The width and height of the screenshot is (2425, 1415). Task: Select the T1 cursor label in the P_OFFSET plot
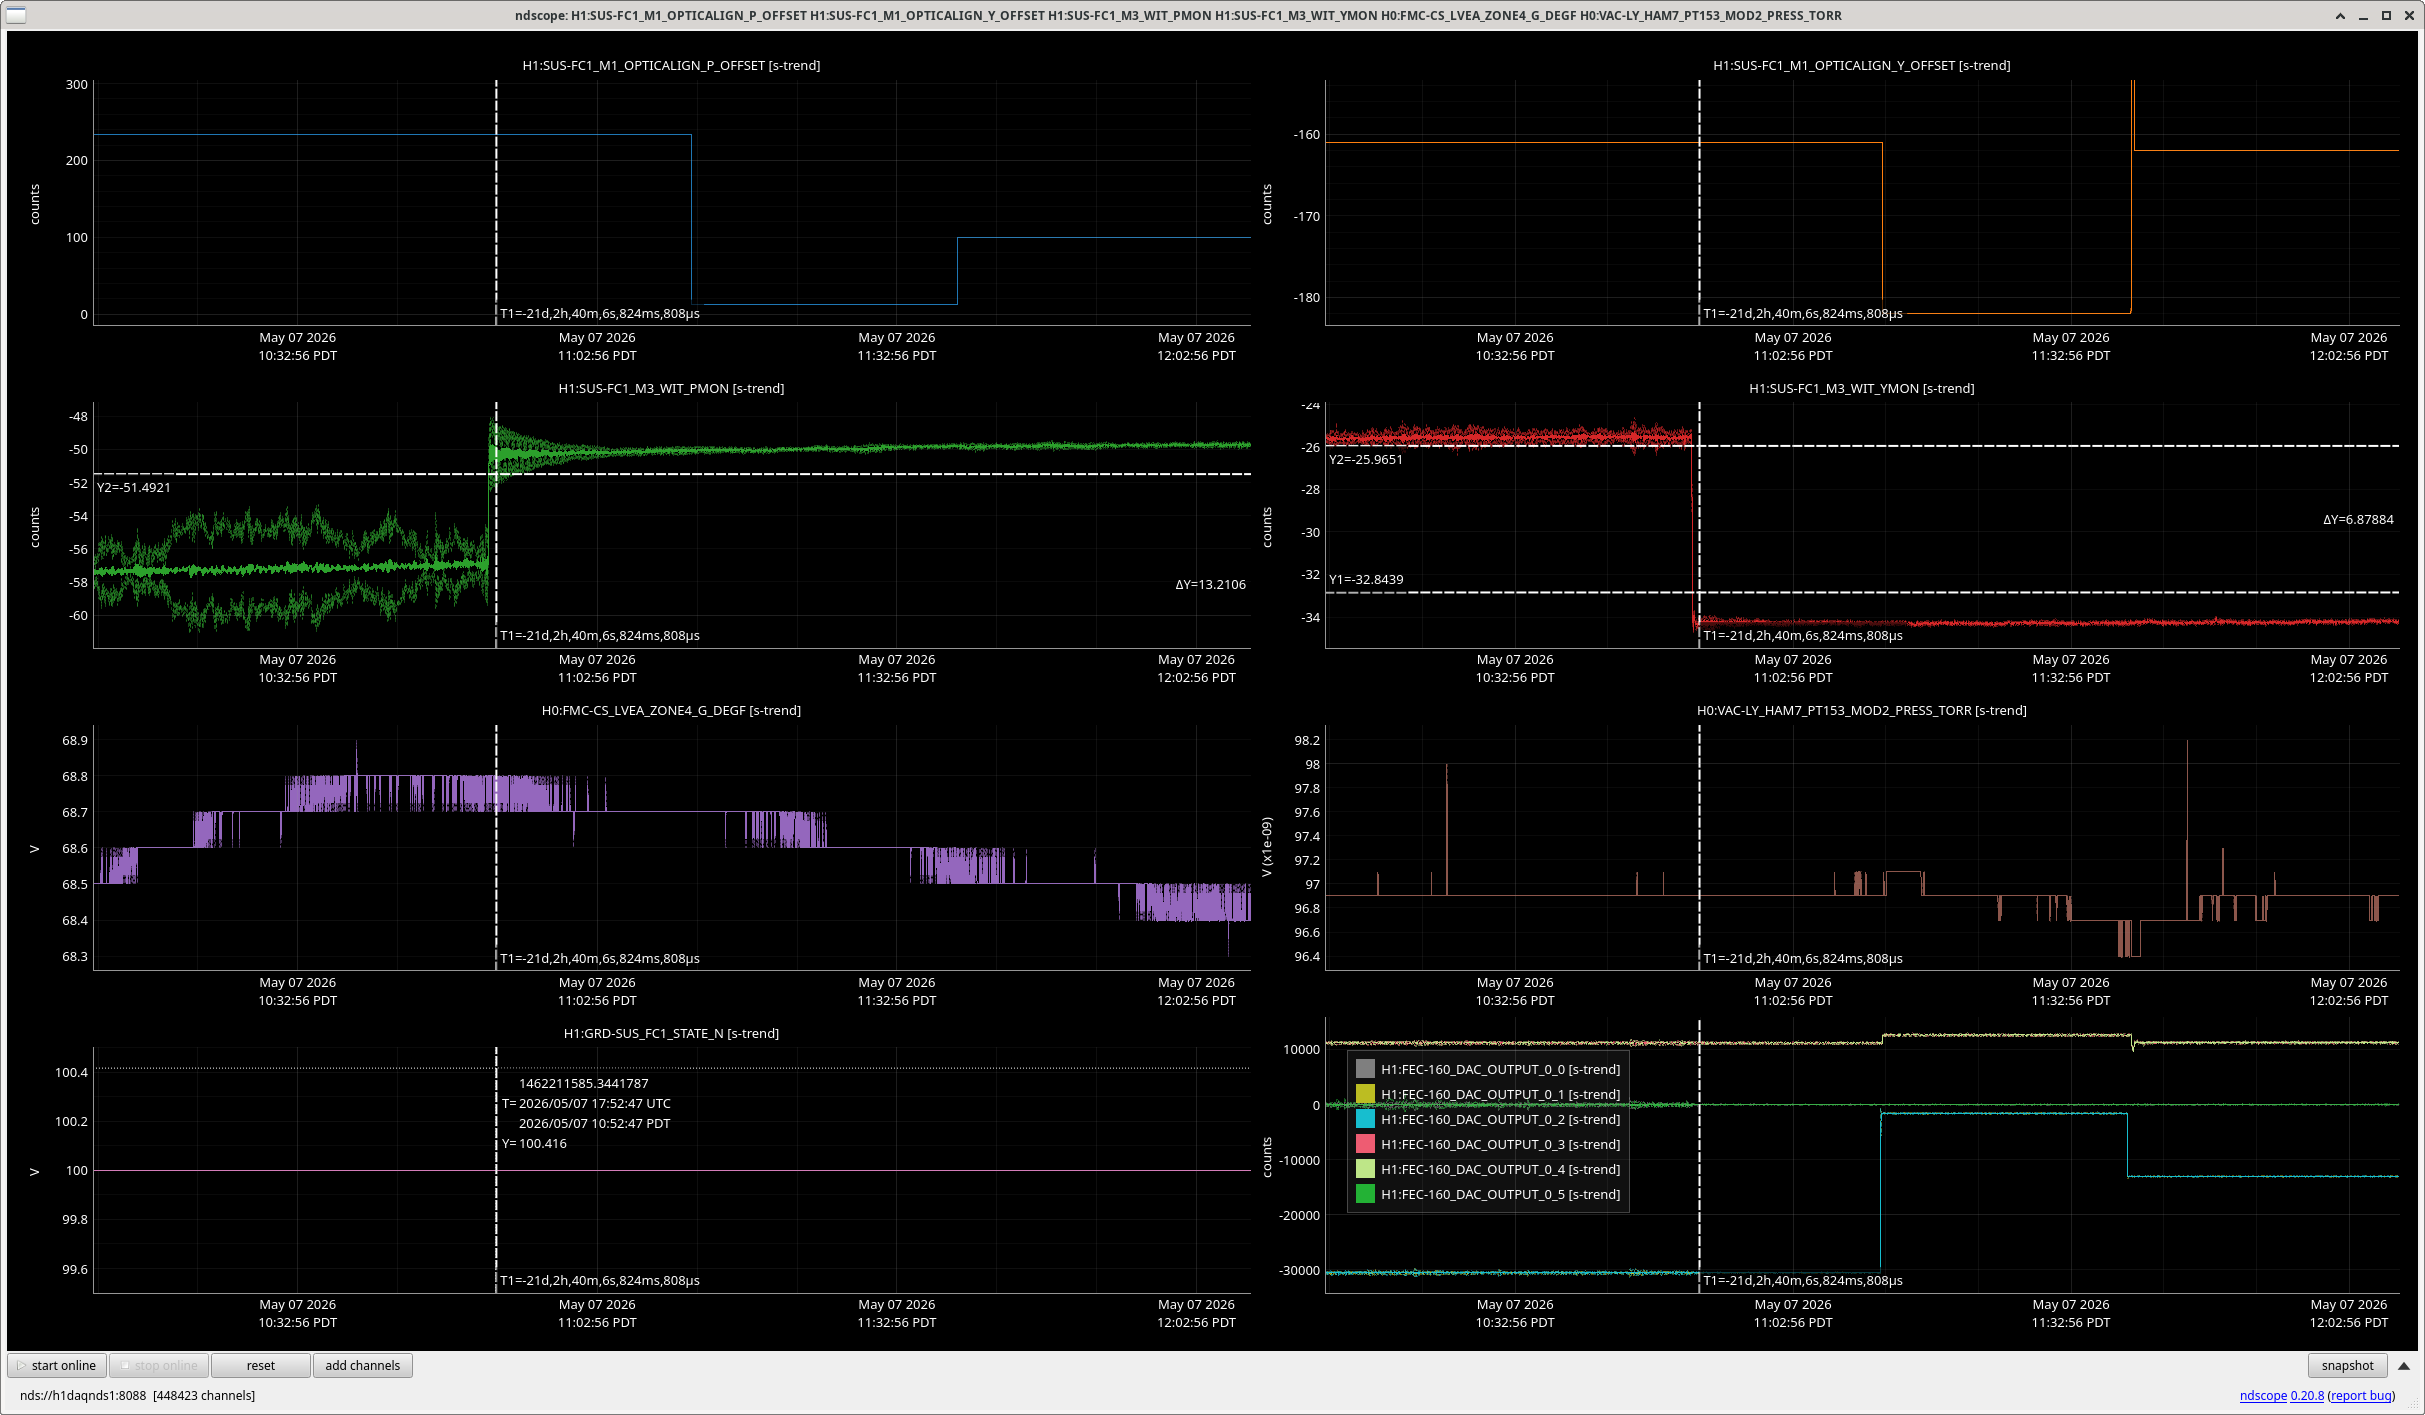click(600, 313)
